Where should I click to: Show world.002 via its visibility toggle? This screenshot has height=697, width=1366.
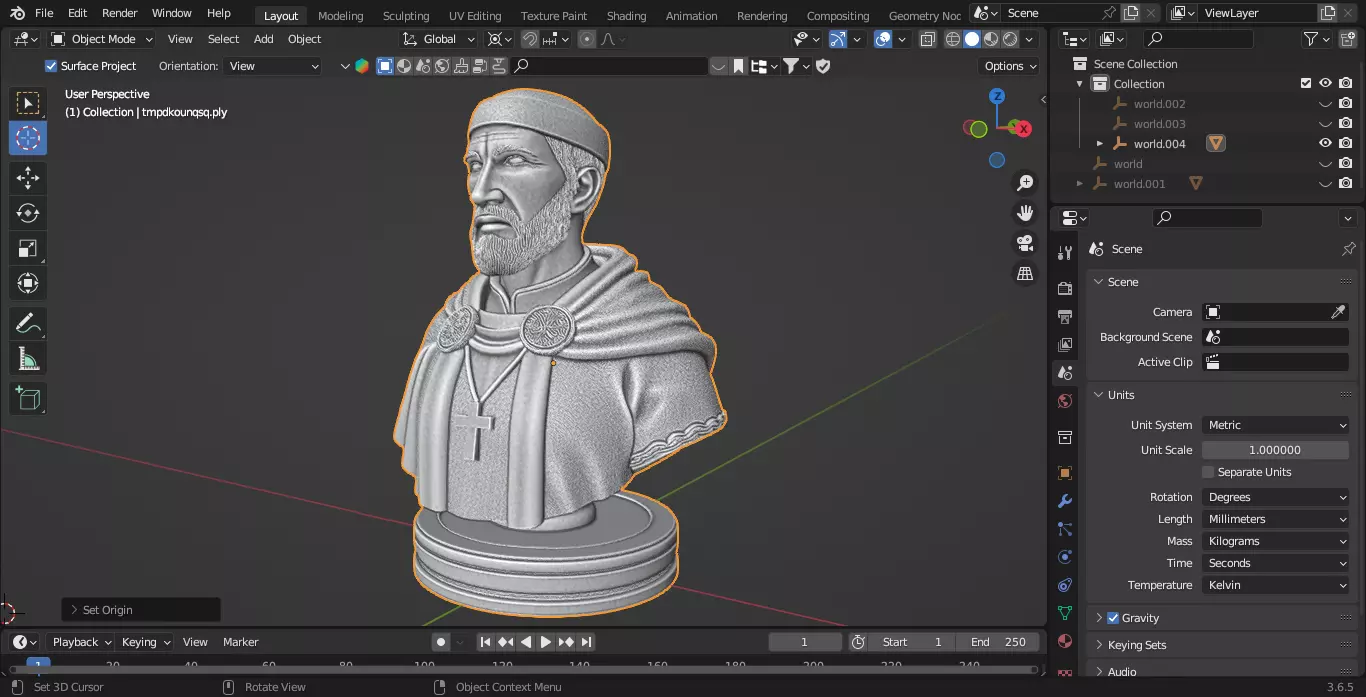pyautogui.click(x=1325, y=104)
